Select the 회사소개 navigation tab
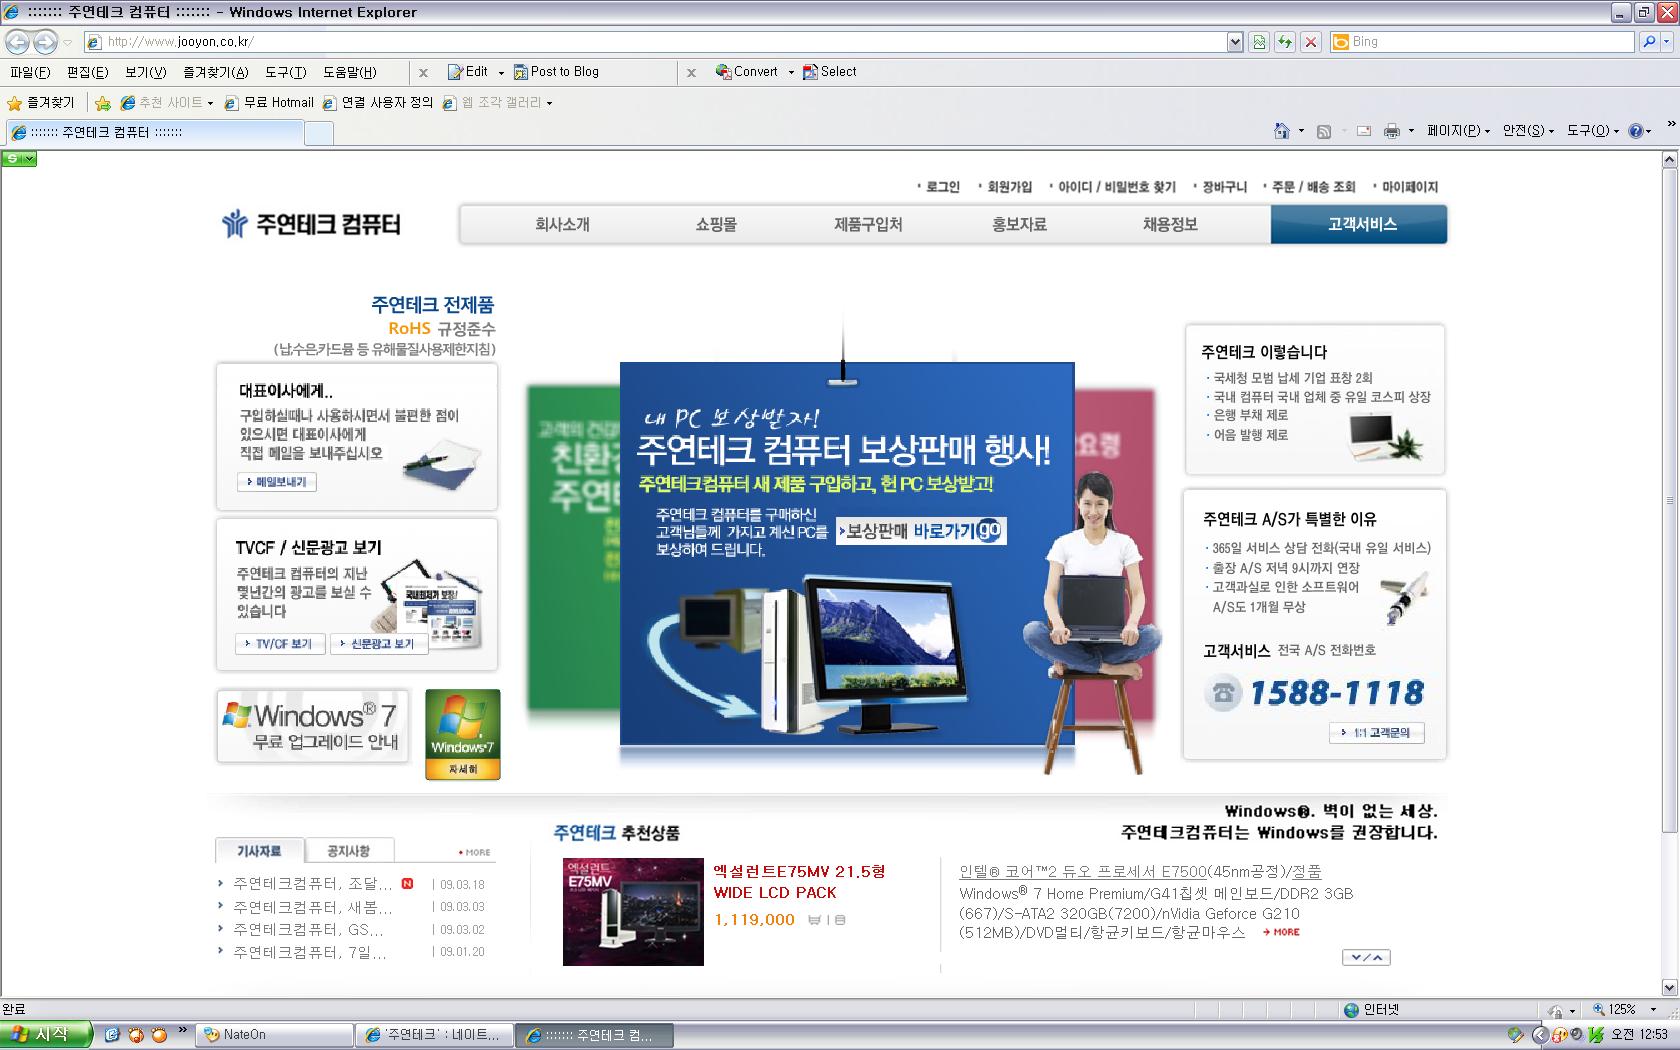 (x=562, y=224)
